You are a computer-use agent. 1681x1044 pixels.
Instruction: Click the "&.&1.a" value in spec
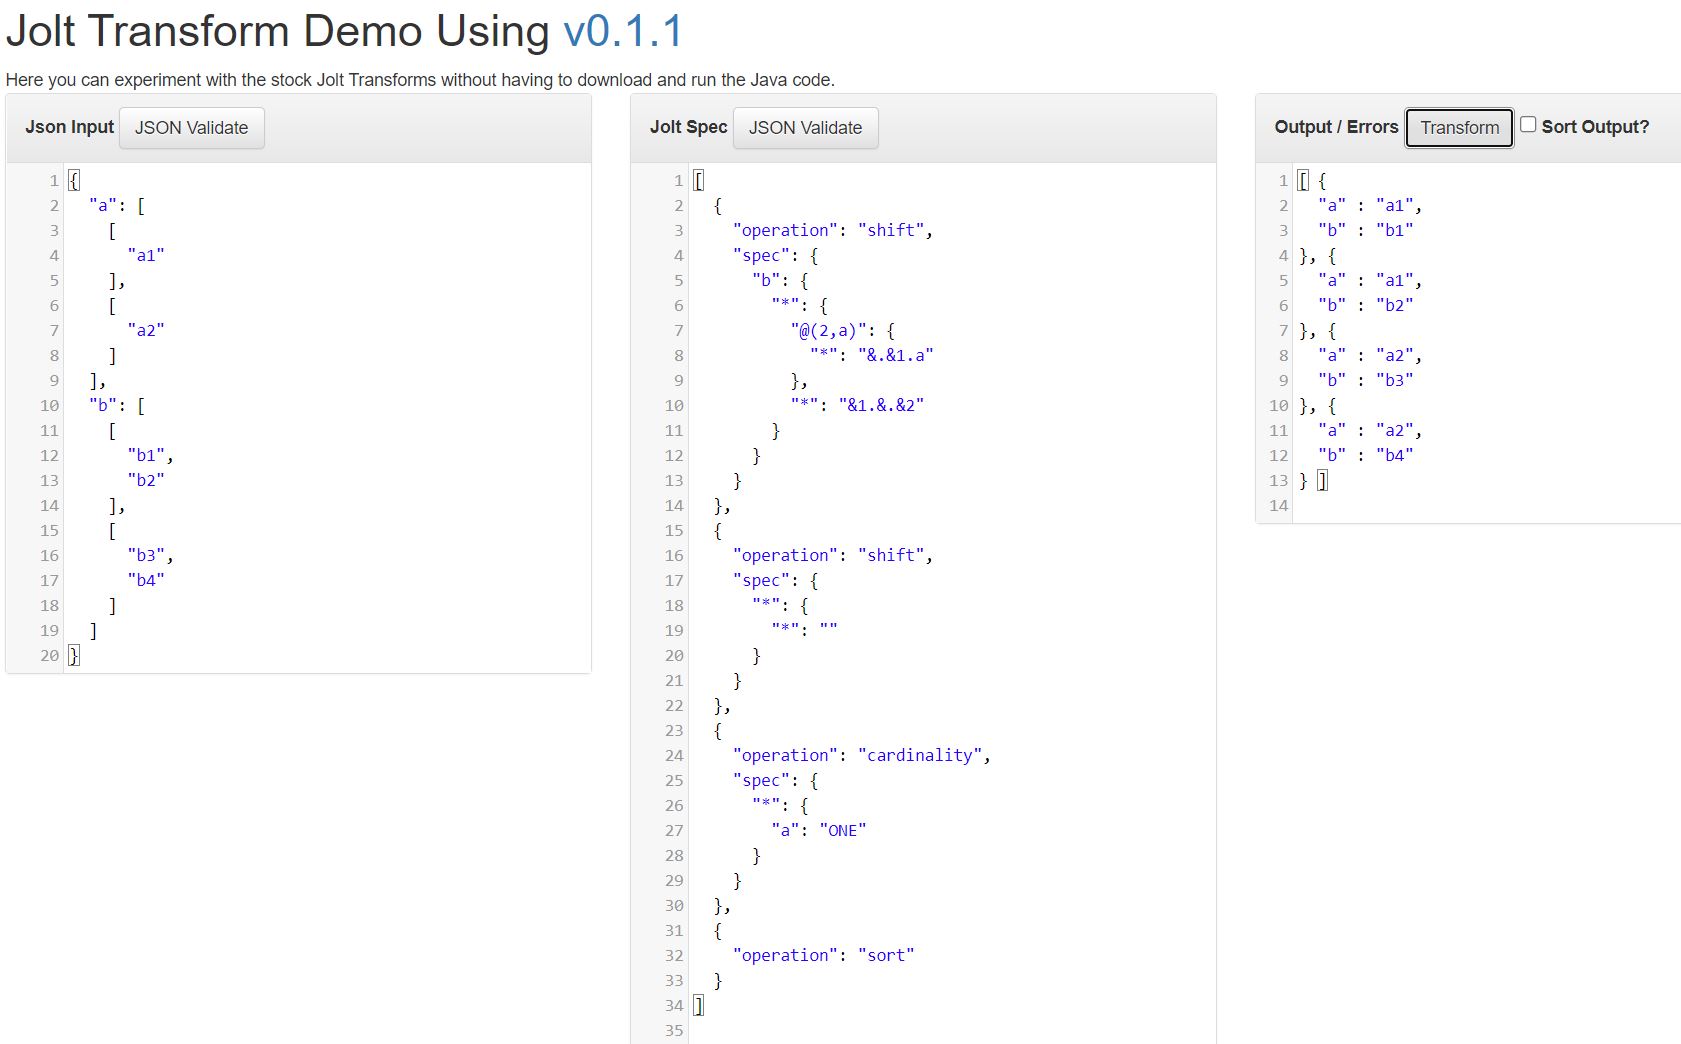896,355
